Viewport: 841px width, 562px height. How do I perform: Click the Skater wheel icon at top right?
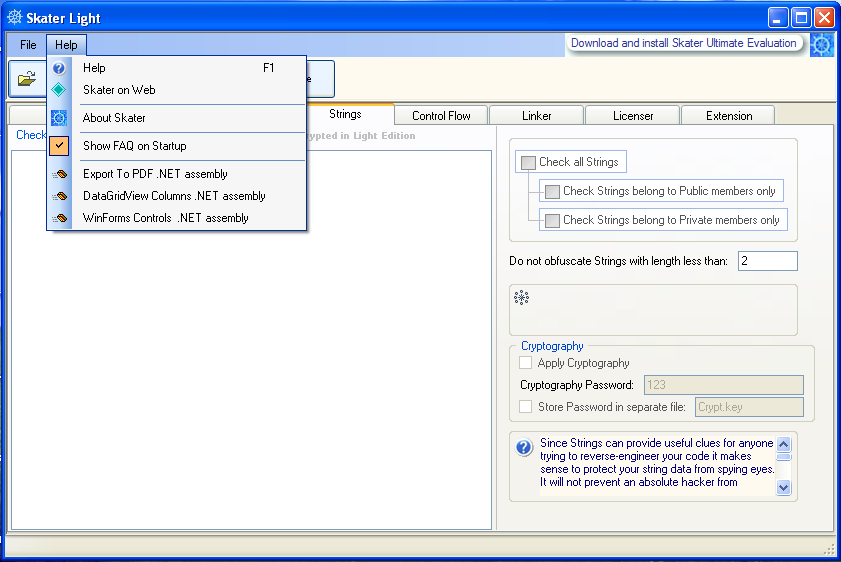coord(822,45)
